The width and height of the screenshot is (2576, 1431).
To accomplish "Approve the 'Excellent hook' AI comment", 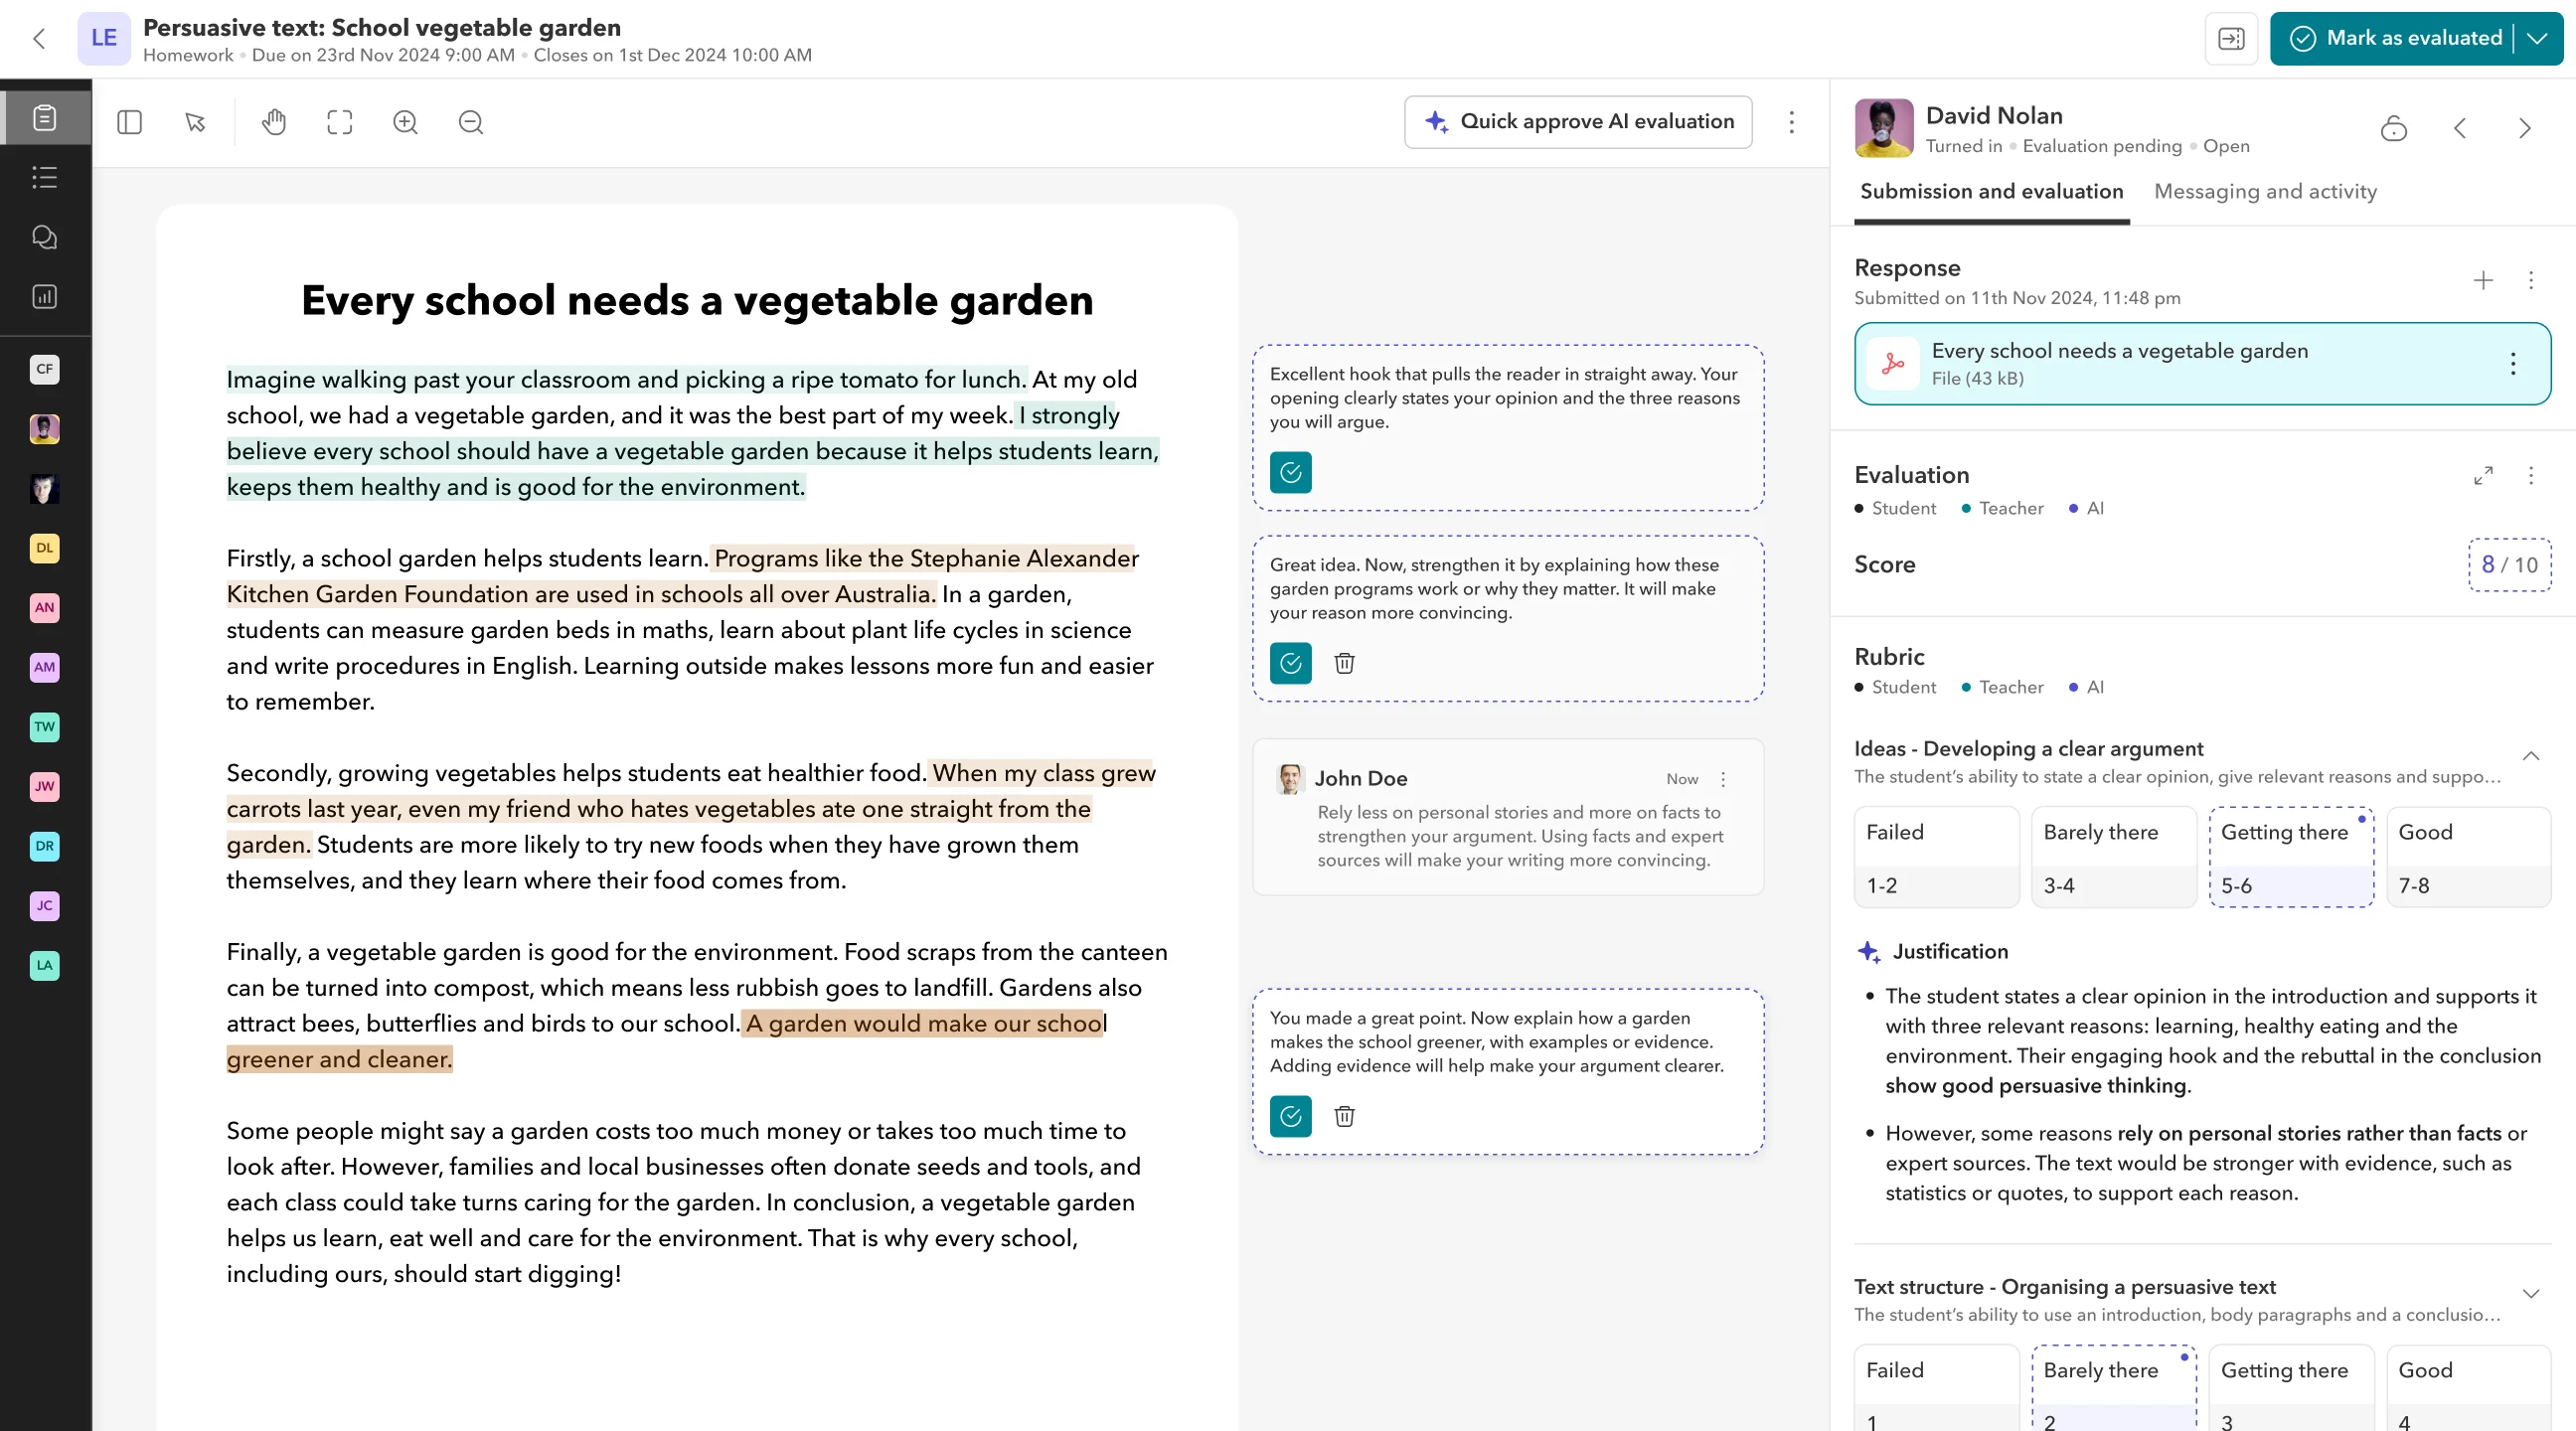I will 1290,472.
